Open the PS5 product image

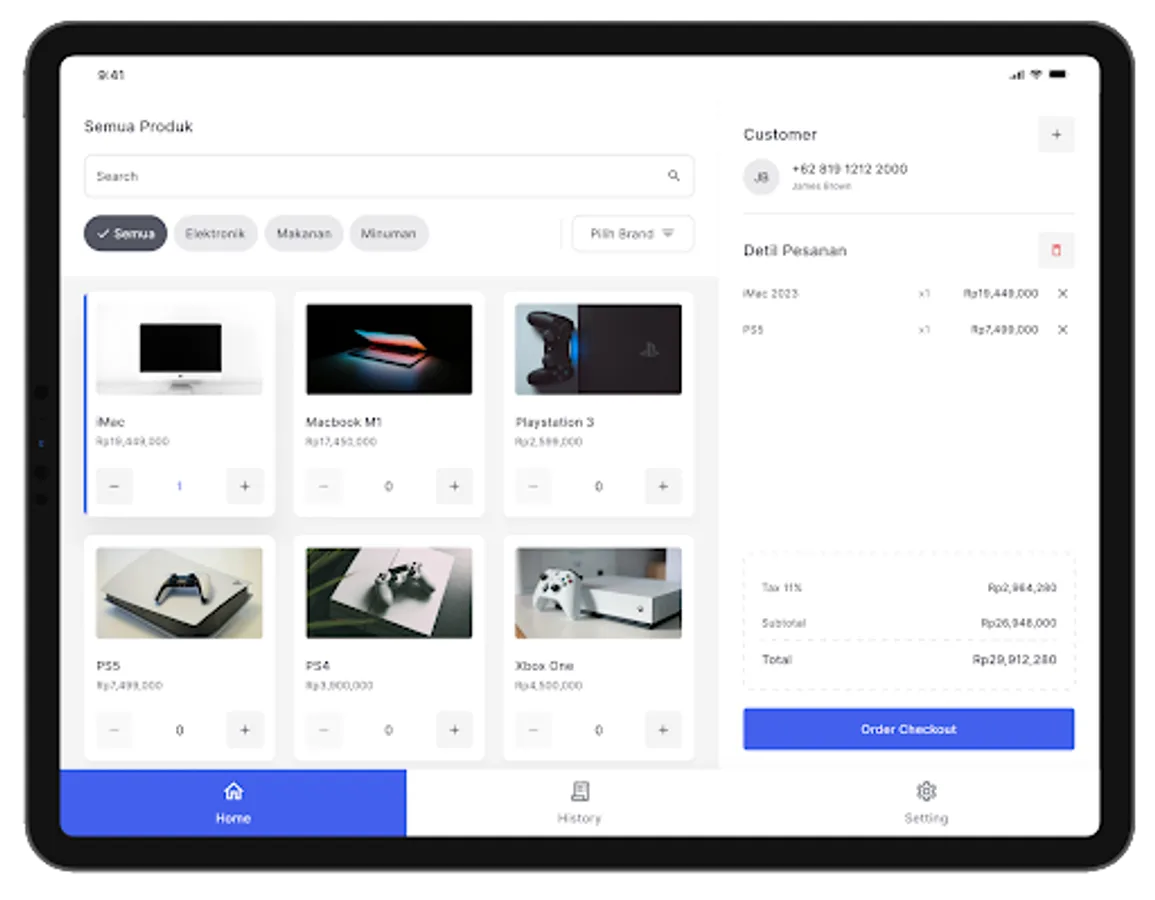[x=179, y=593]
